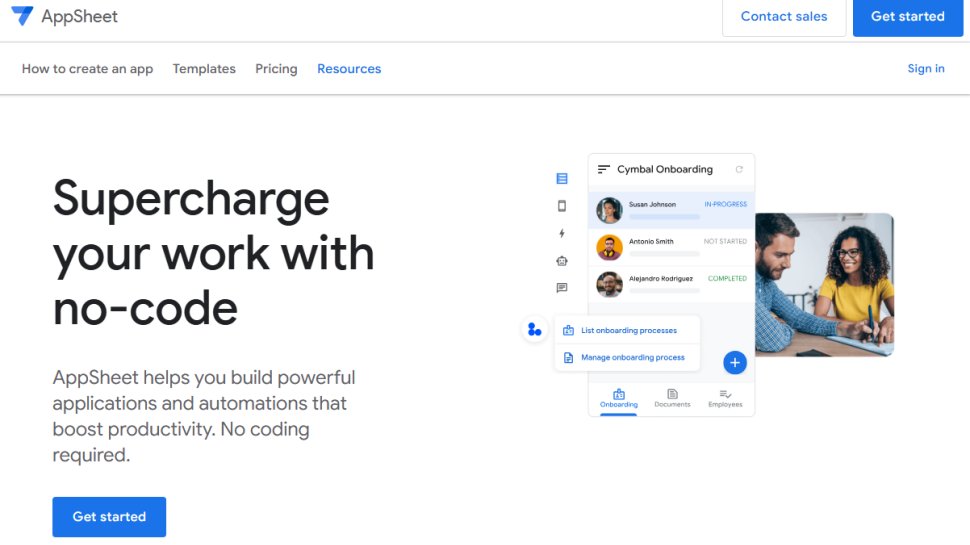Click Alejandro Rodriguez's progress bar
970x545 pixels.
click(664, 291)
